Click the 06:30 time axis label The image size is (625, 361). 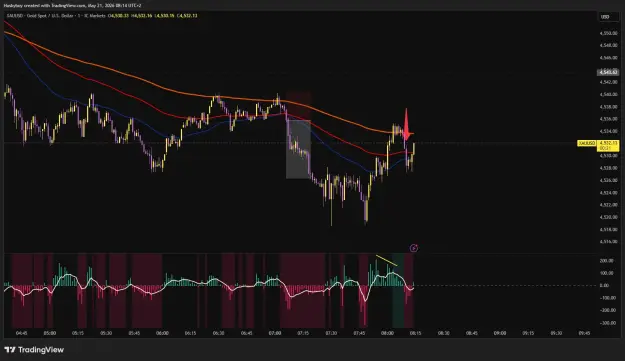(218, 333)
